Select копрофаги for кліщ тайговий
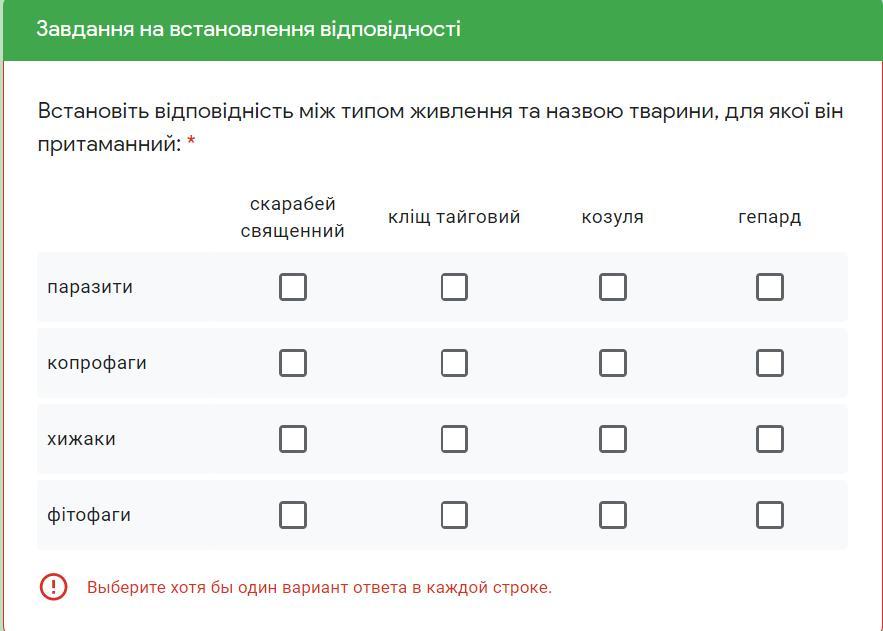The width and height of the screenshot is (883, 631). coord(454,363)
